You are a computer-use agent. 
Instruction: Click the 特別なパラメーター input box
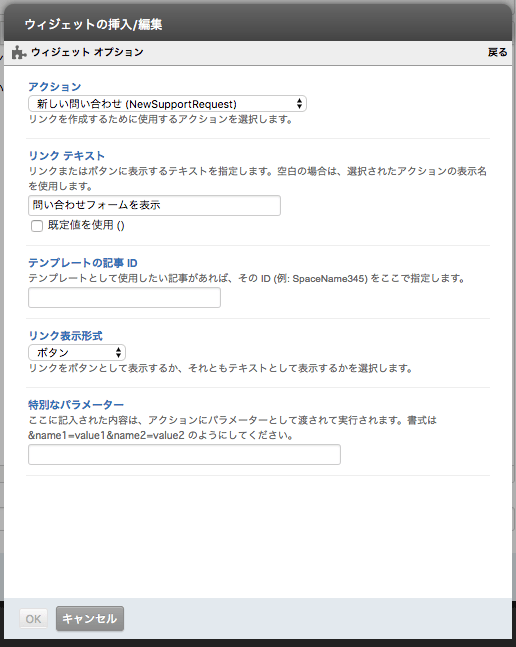coord(184,454)
